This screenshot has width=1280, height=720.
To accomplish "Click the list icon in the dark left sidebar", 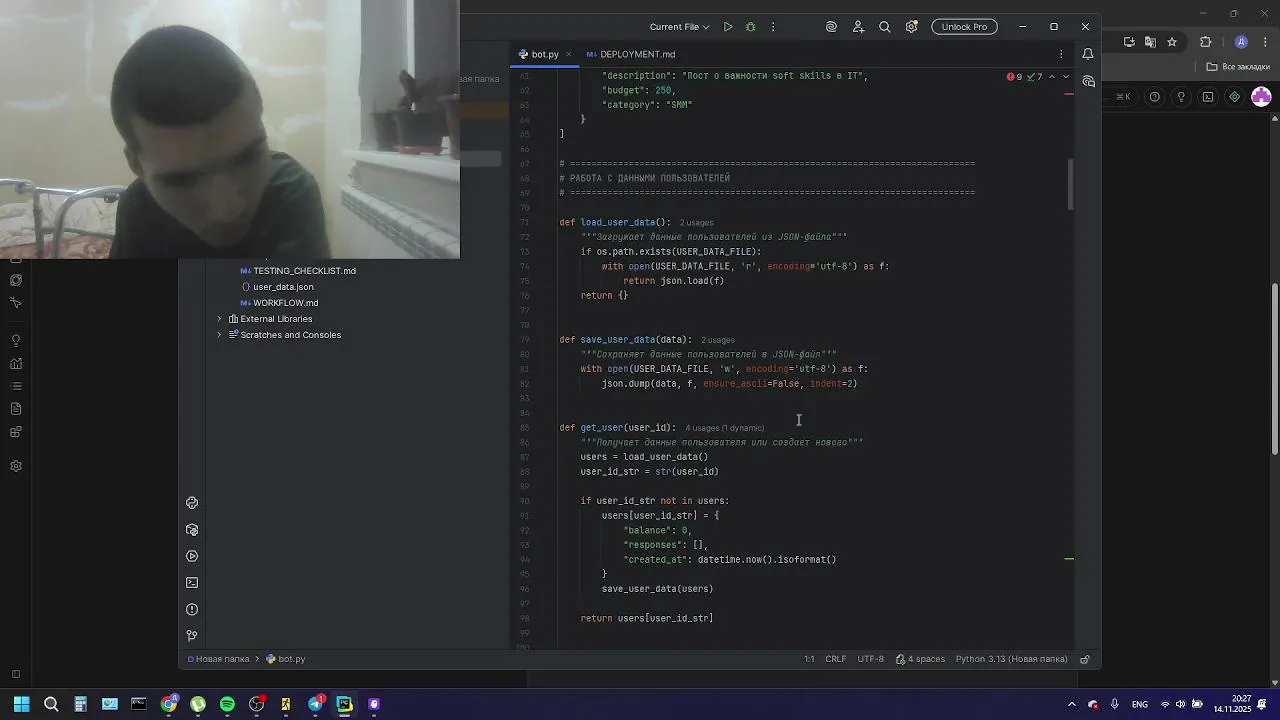I will 16,386.
